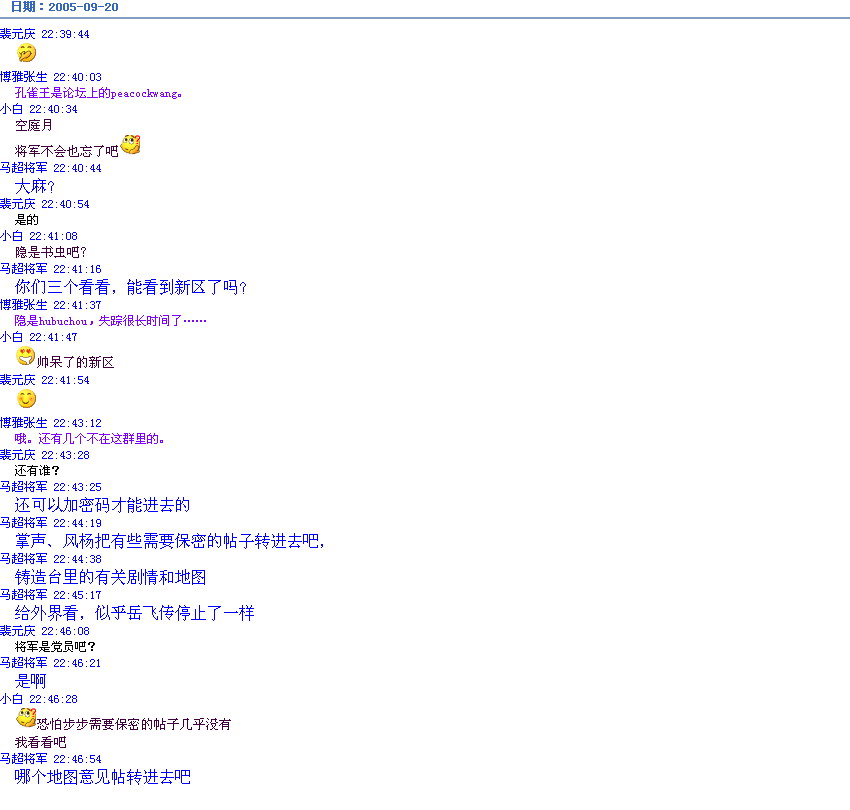Image resolution: width=850 pixels, height=810 pixels.
Task: Click sender line 马超将军 22:46:21
Action: (x=51, y=663)
